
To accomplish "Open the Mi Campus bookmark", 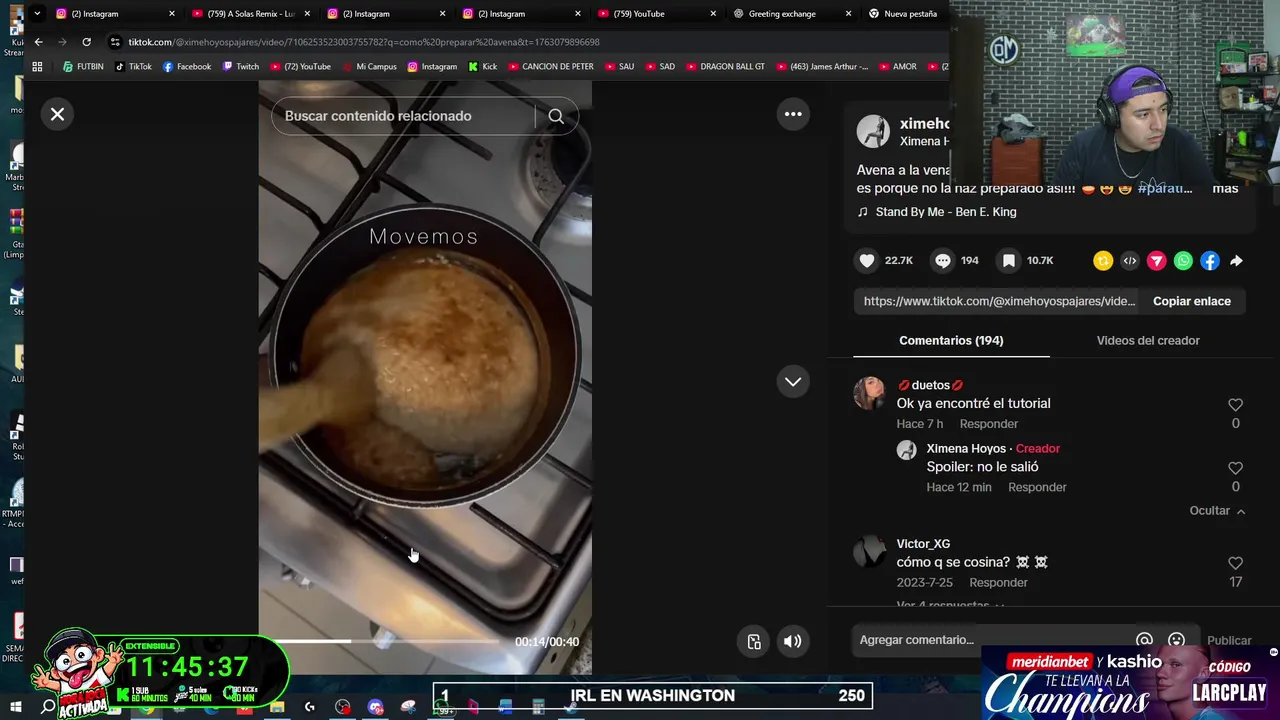I will [x=369, y=67].
